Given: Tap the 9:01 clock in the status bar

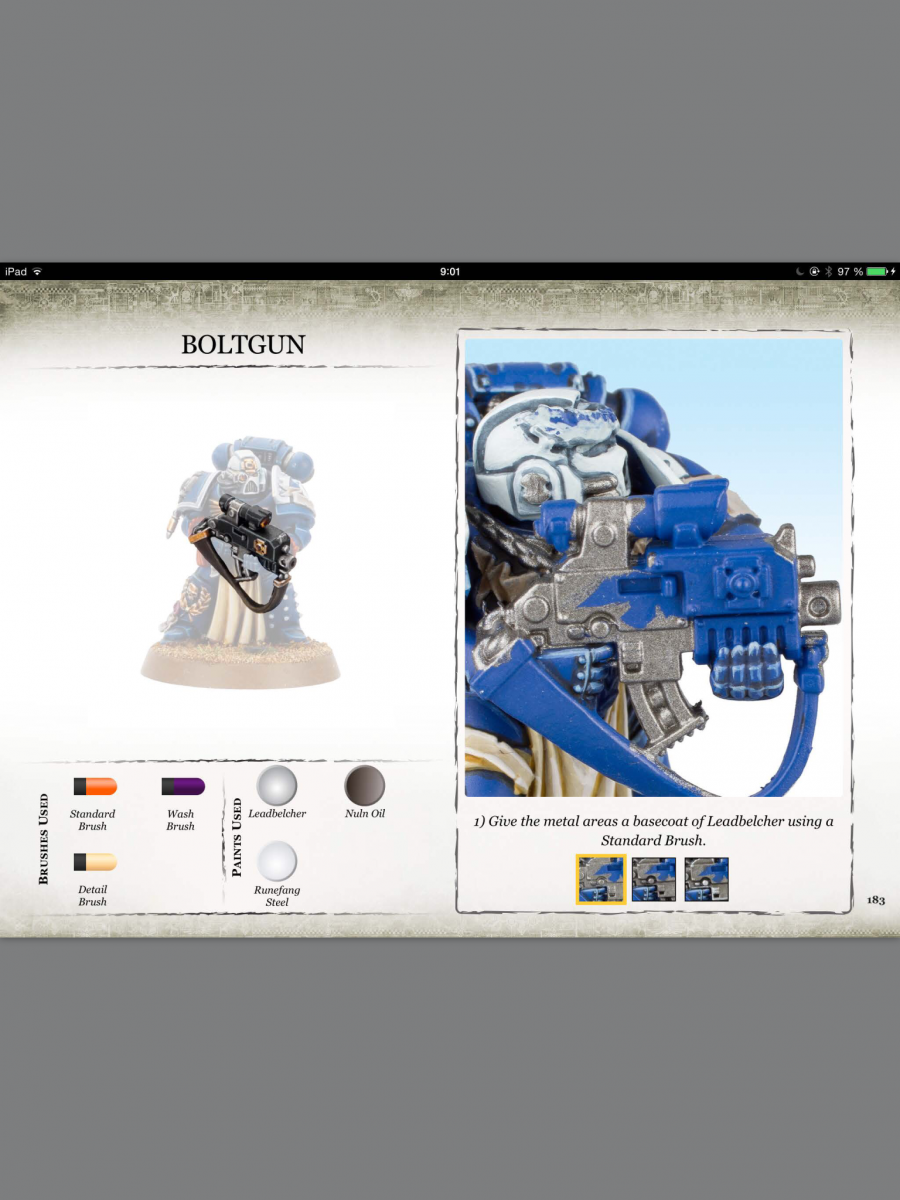Looking at the screenshot, I should [x=450, y=272].
